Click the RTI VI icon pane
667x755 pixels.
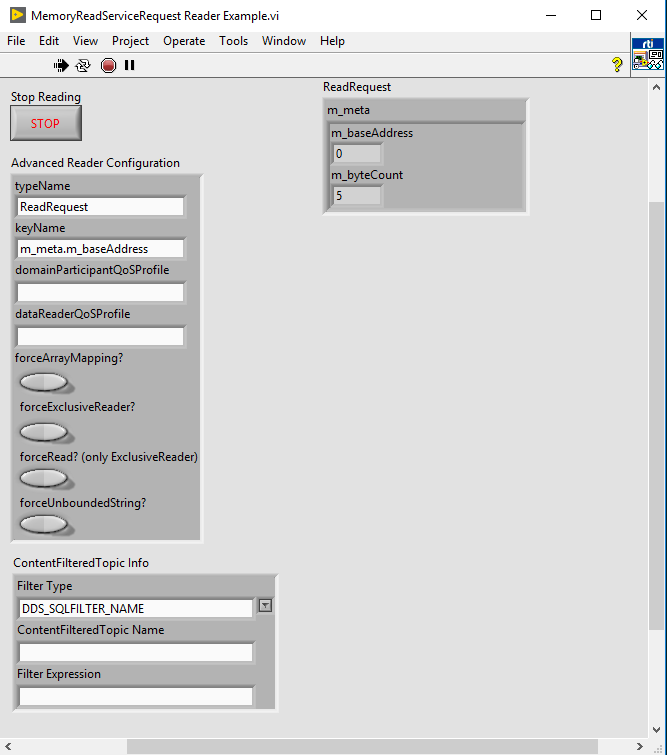pyautogui.click(x=648, y=54)
